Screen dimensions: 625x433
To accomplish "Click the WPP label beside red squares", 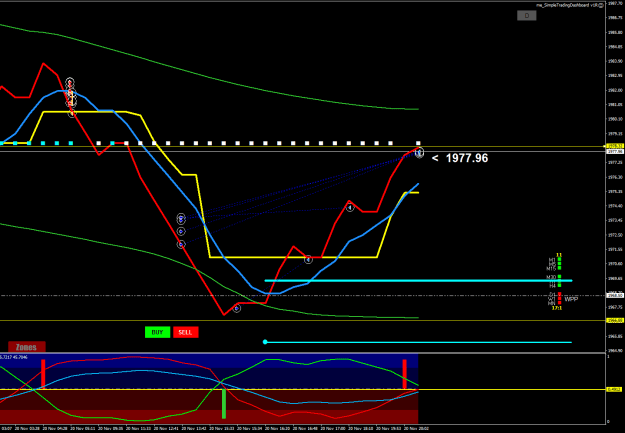I will 571,299.
